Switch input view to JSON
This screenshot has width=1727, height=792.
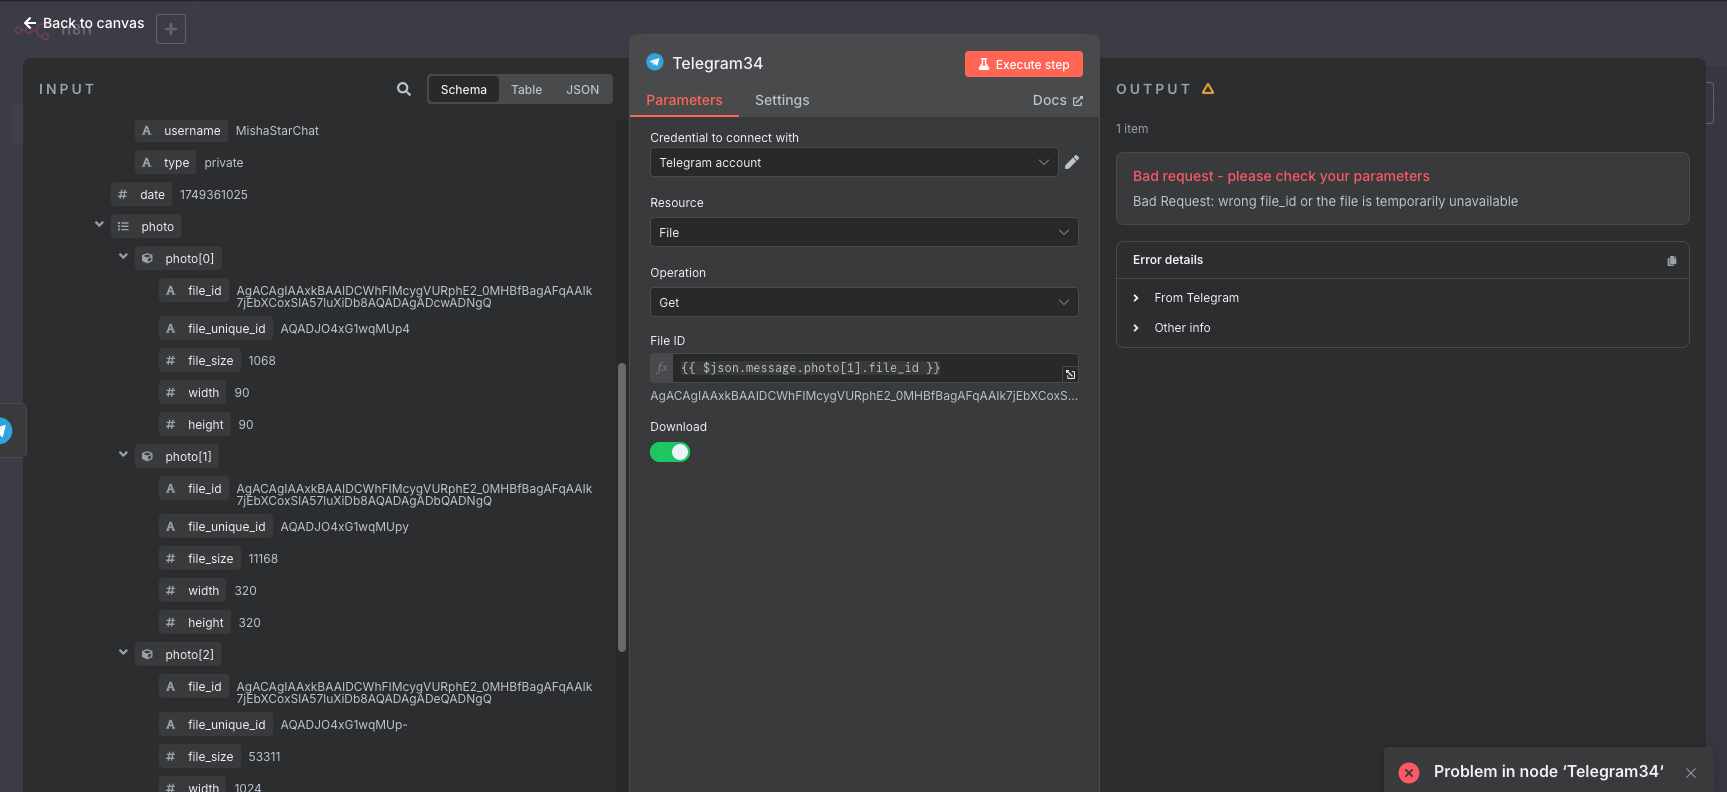point(582,89)
